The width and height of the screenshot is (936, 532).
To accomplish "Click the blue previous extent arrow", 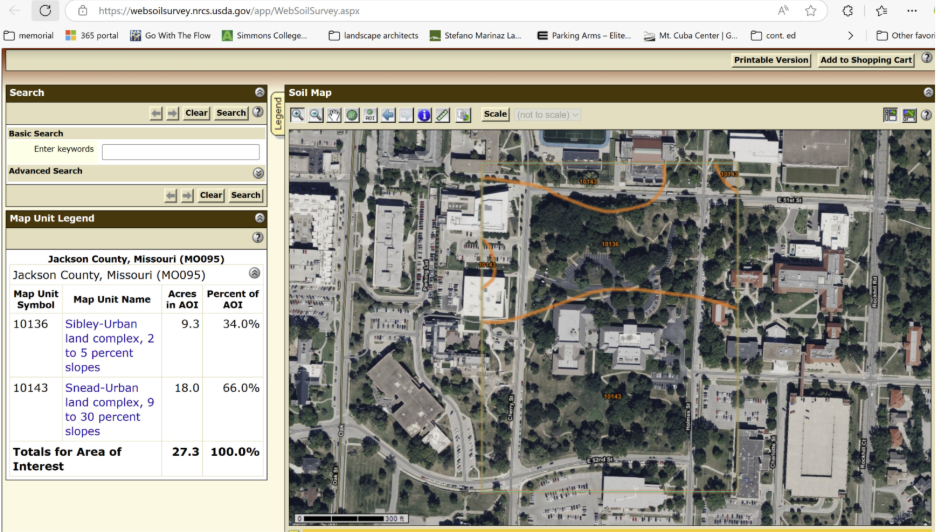I will [x=388, y=115].
